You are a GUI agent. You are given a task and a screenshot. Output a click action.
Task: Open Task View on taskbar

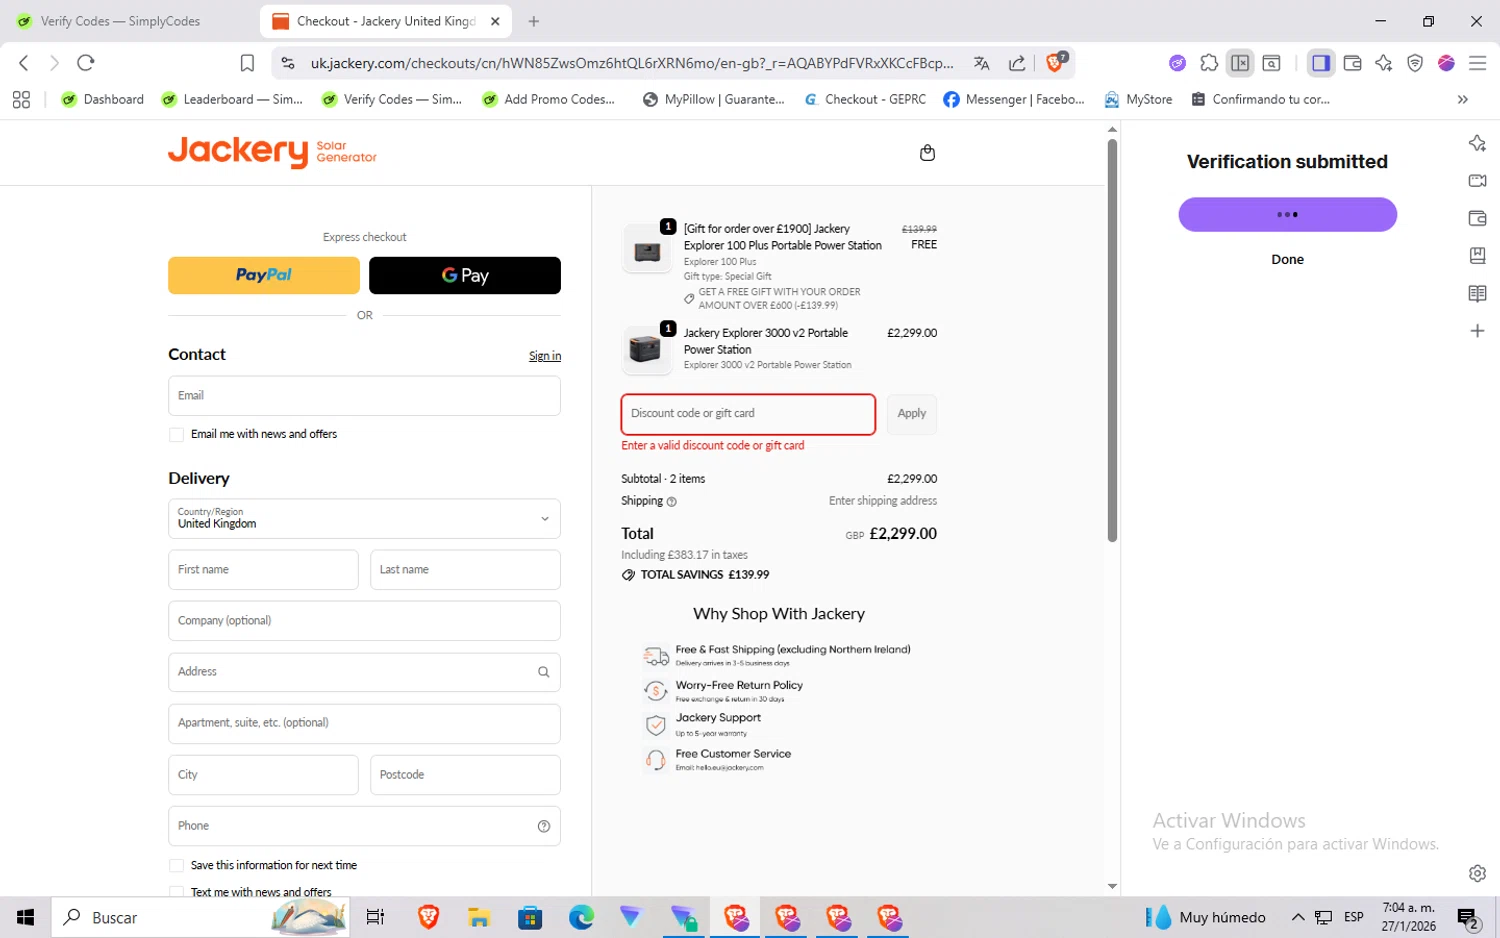point(375,917)
